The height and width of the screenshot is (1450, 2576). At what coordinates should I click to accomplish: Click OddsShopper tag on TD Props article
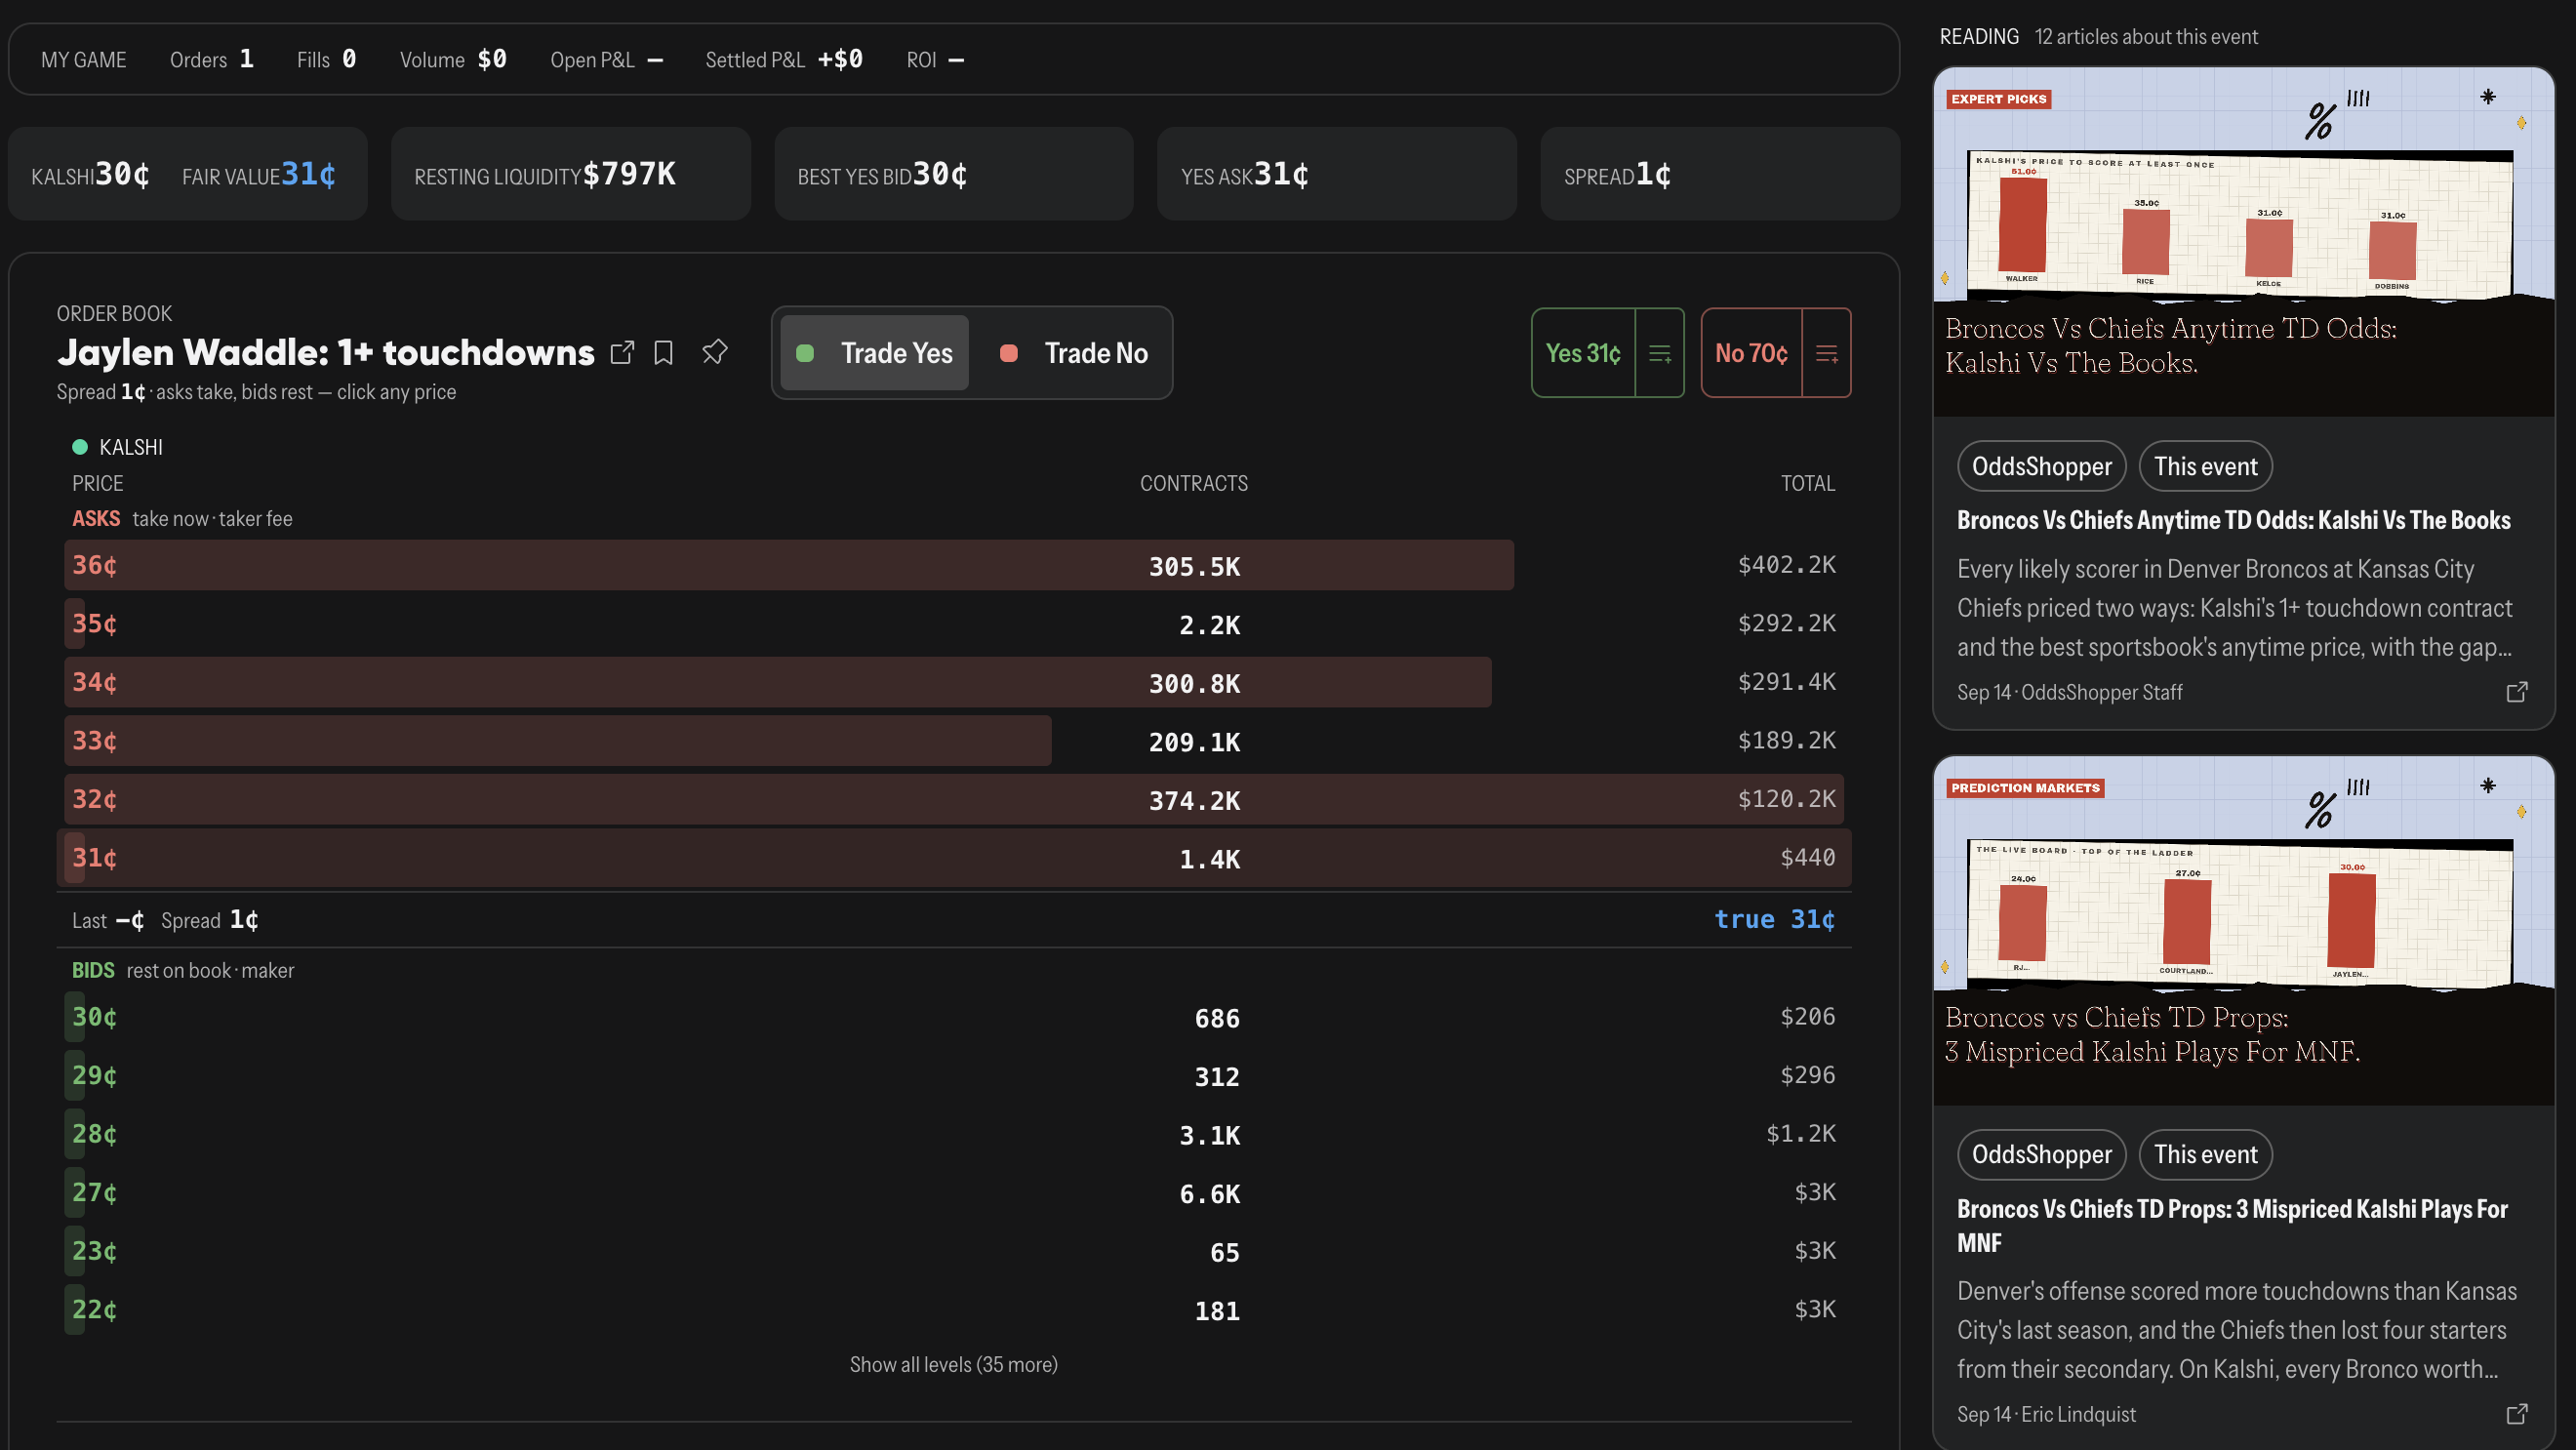click(2041, 1154)
